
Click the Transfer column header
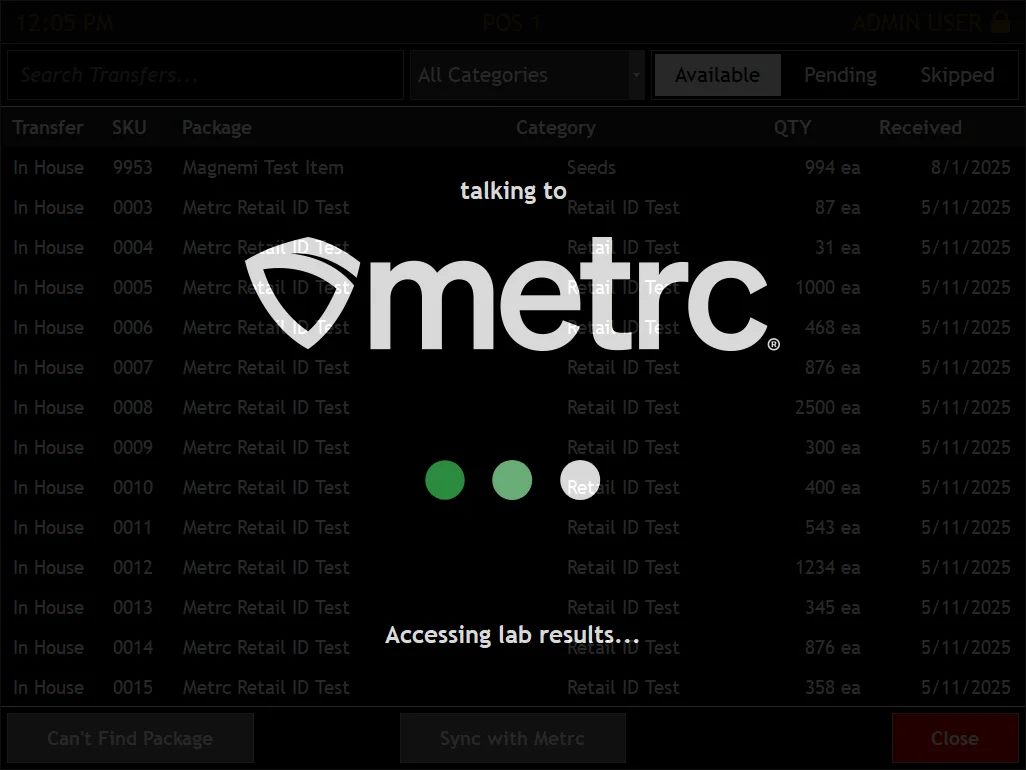point(48,128)
